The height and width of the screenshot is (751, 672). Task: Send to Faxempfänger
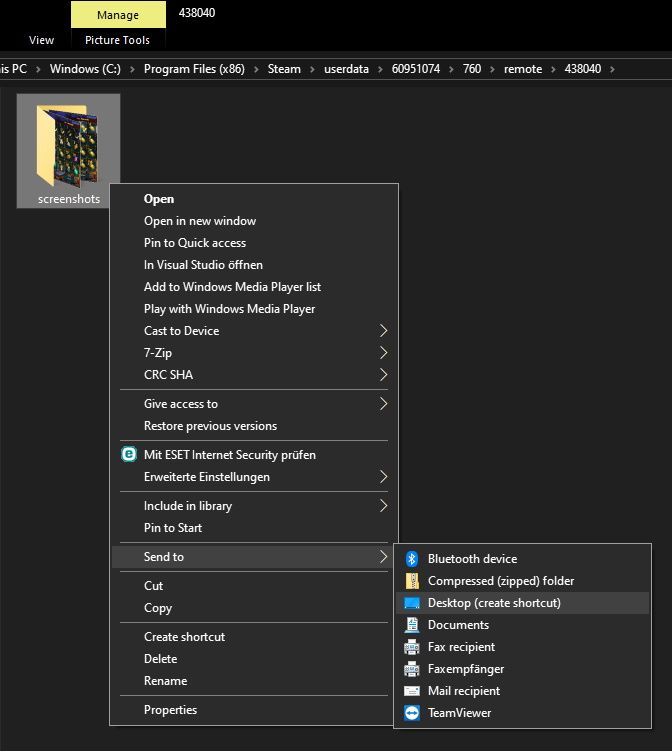tap(523, 669)
